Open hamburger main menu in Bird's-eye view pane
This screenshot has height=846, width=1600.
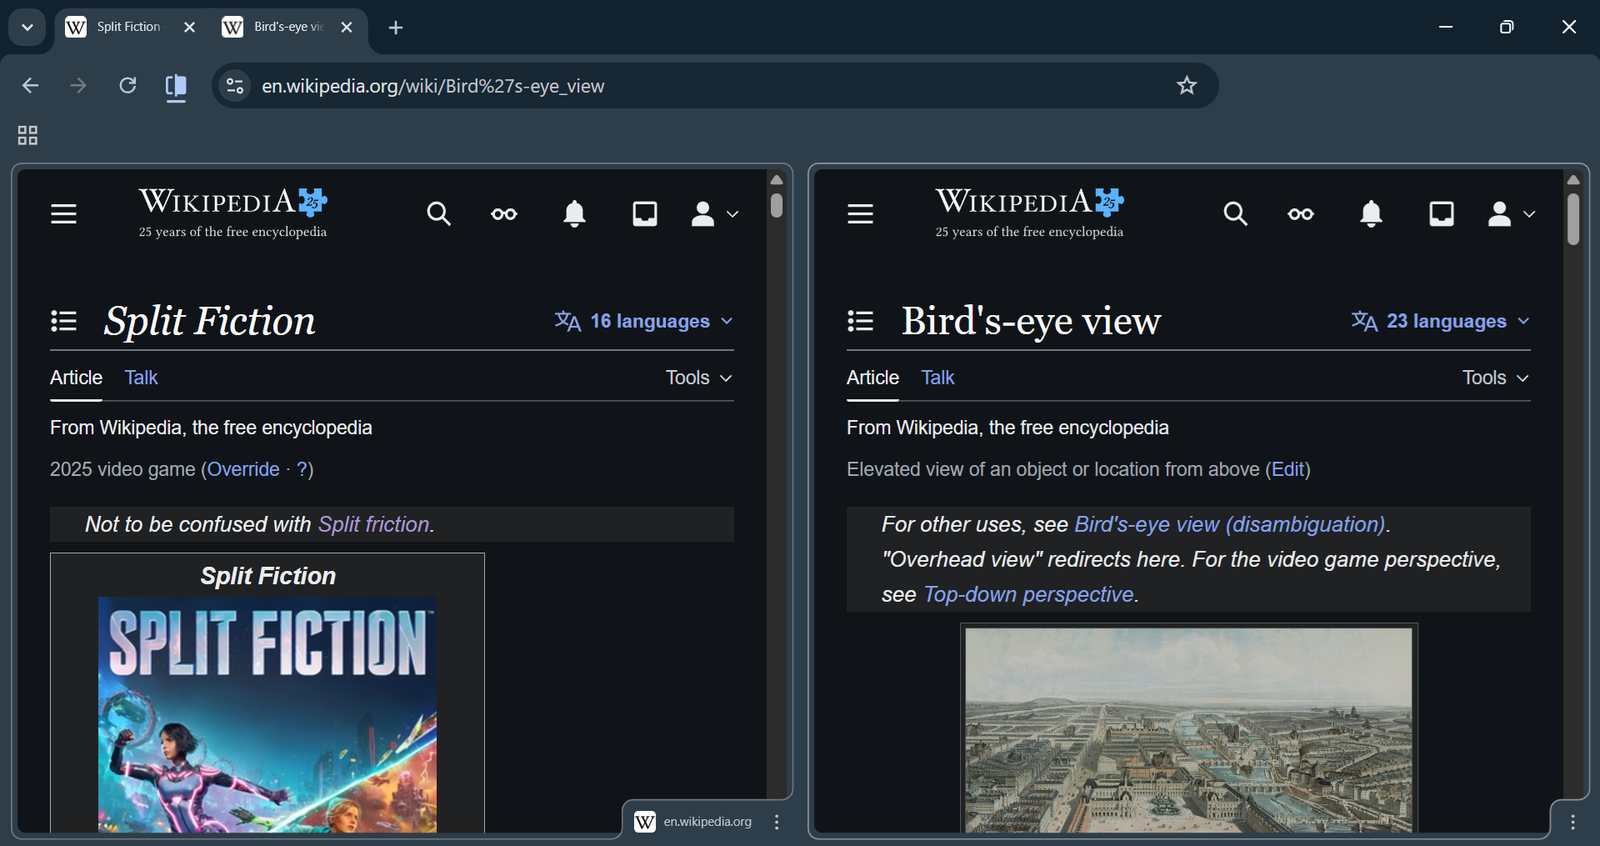pos(860,214)
